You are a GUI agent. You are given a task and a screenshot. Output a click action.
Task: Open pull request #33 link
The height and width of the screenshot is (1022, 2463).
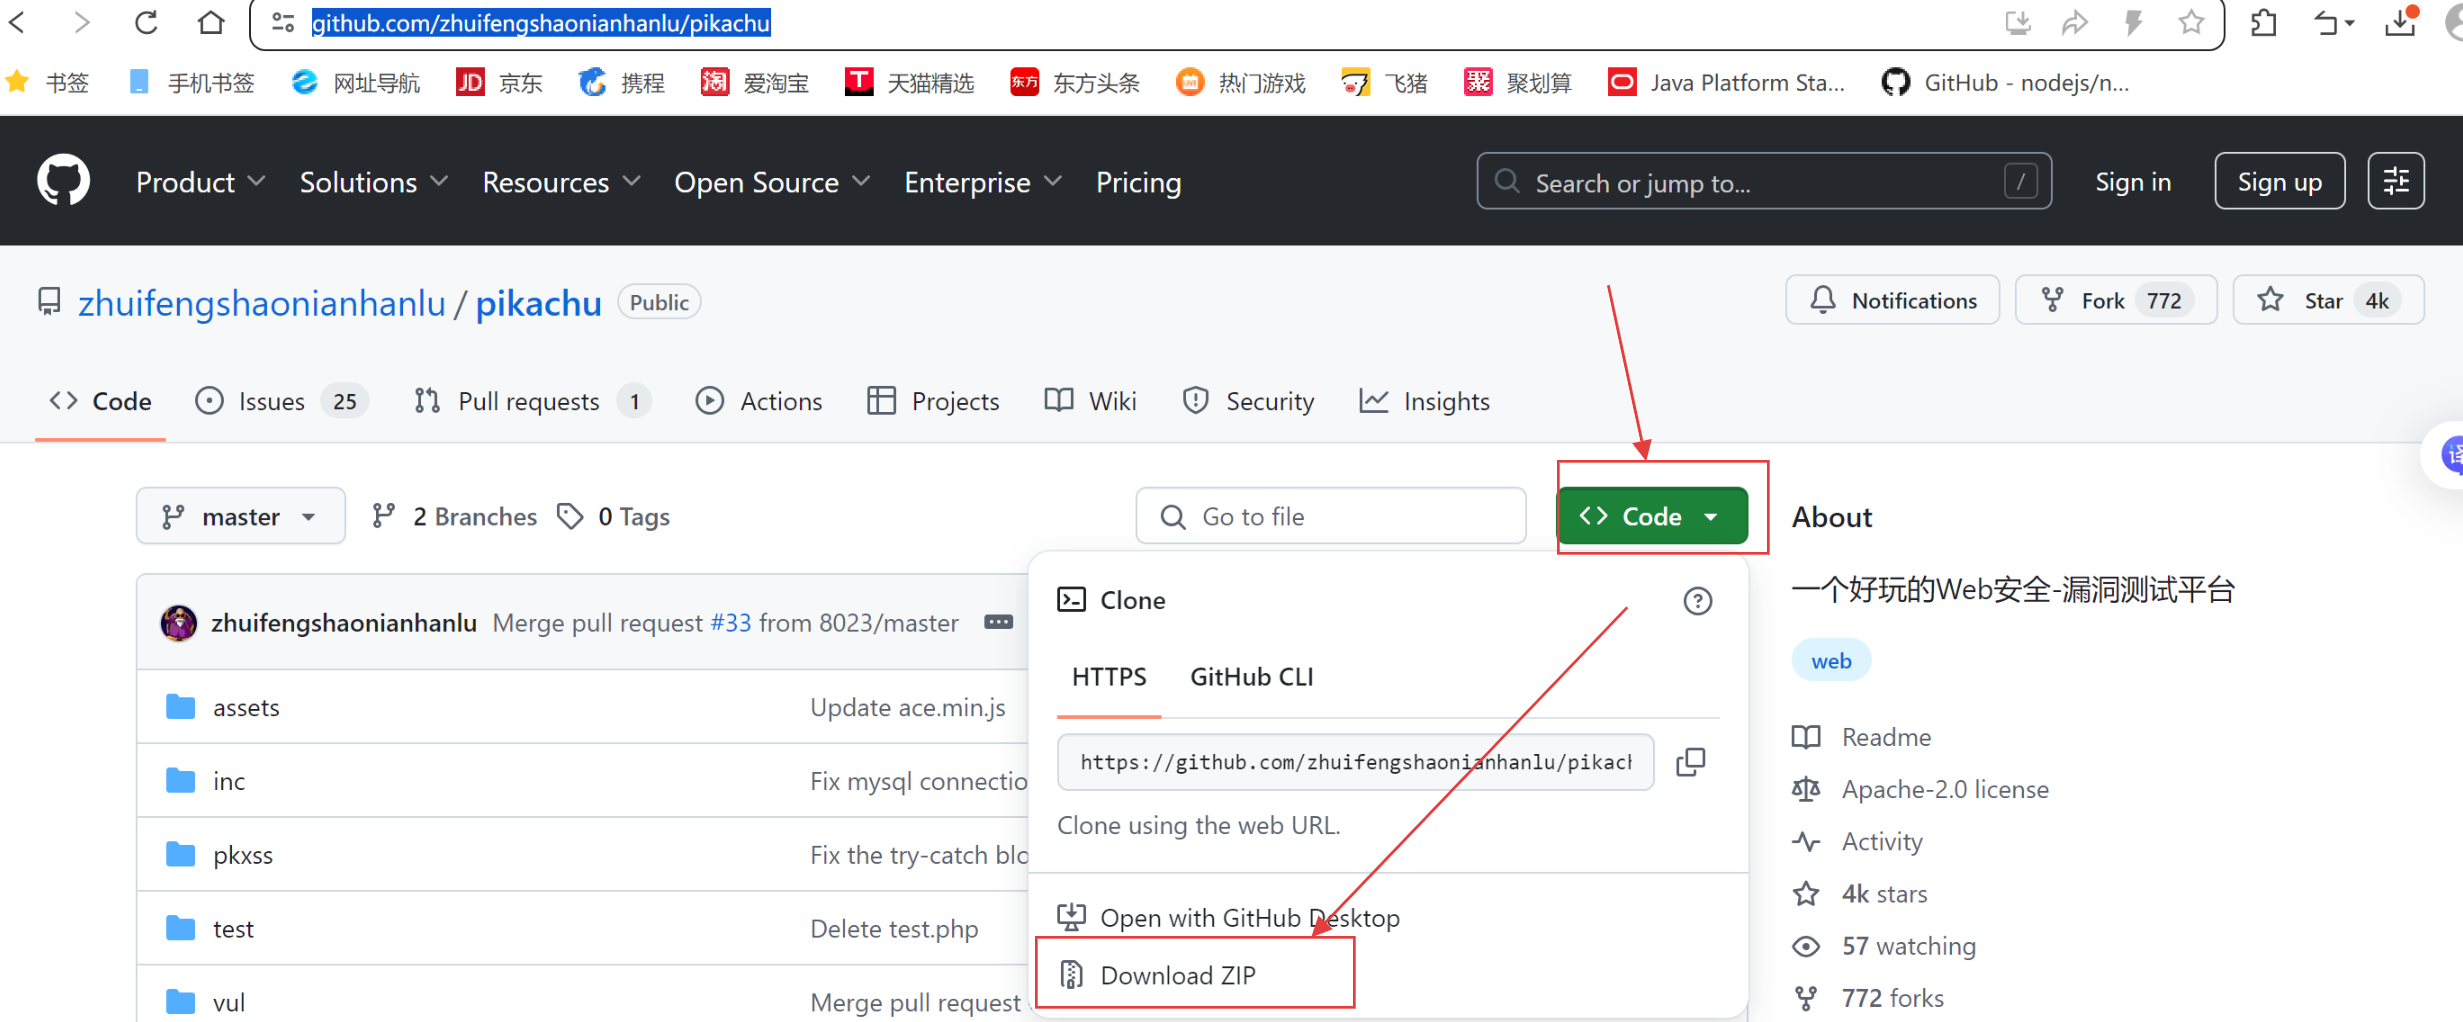(x=731, y=623)
